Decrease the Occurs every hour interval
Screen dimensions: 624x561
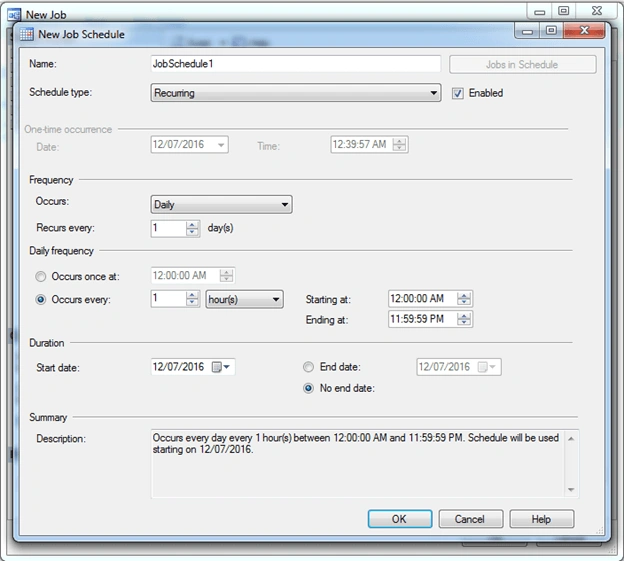click(192, 302)
